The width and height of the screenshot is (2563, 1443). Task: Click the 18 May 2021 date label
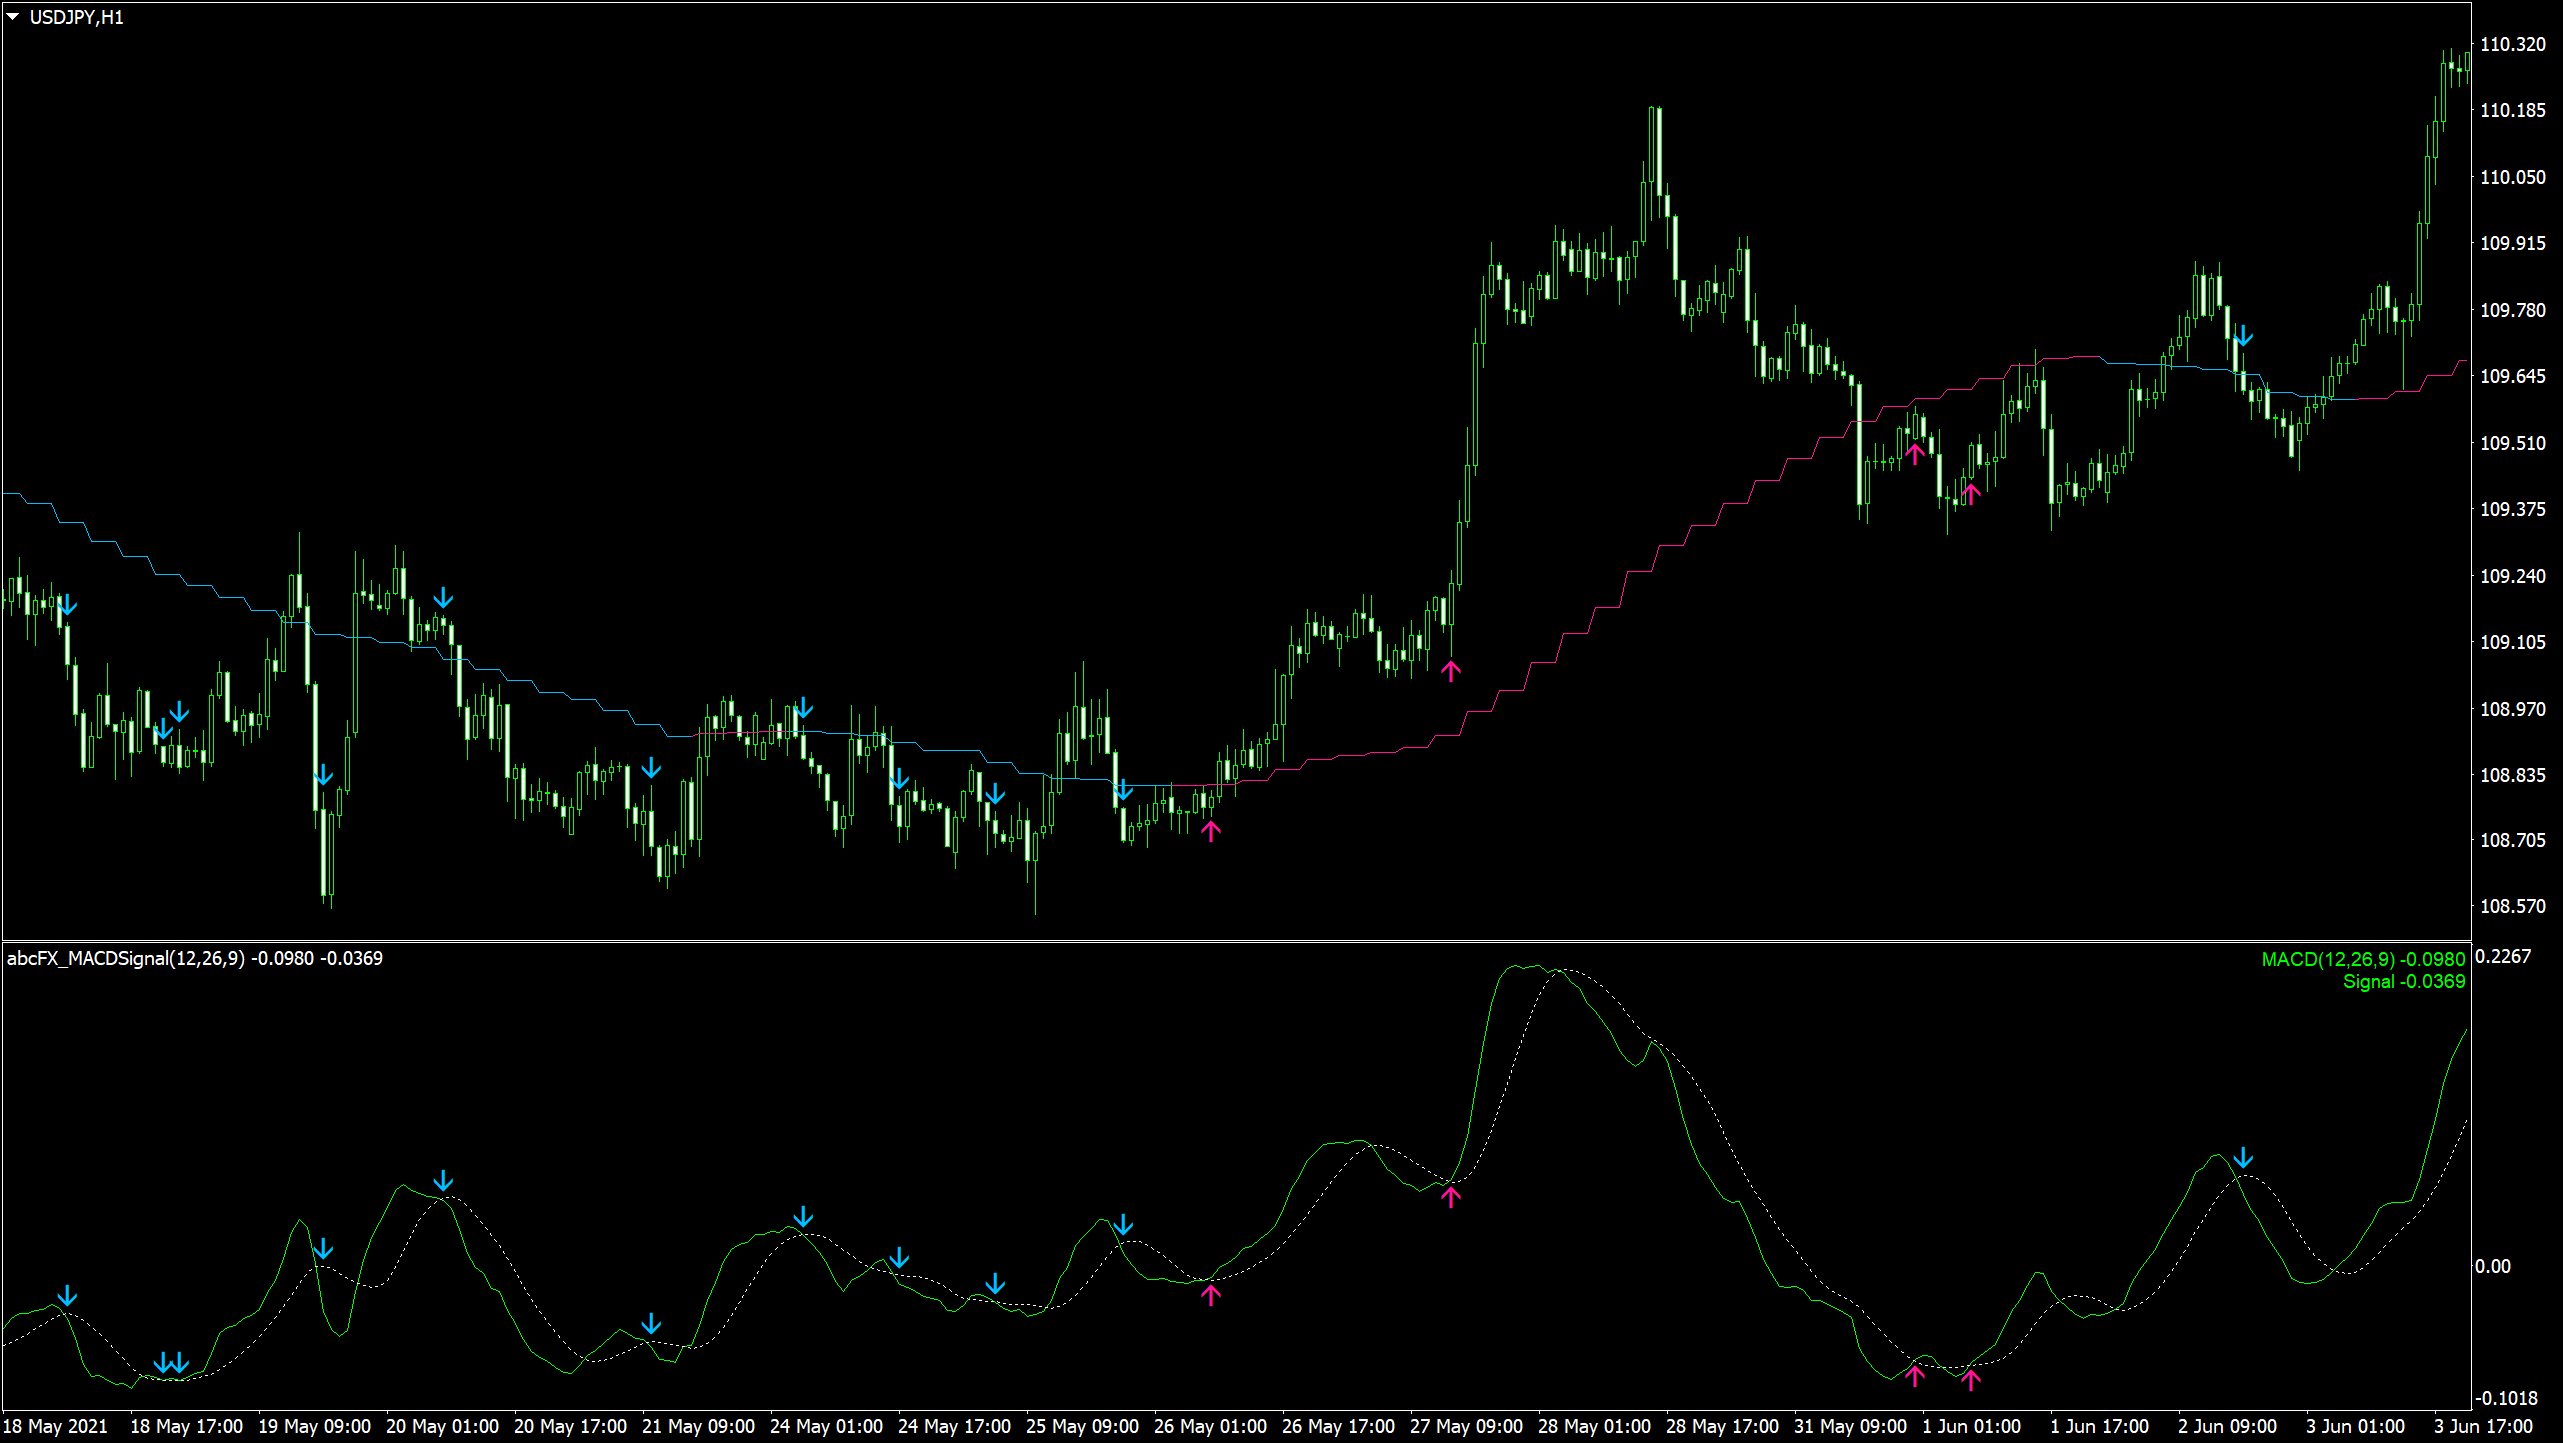point(55,1426)
